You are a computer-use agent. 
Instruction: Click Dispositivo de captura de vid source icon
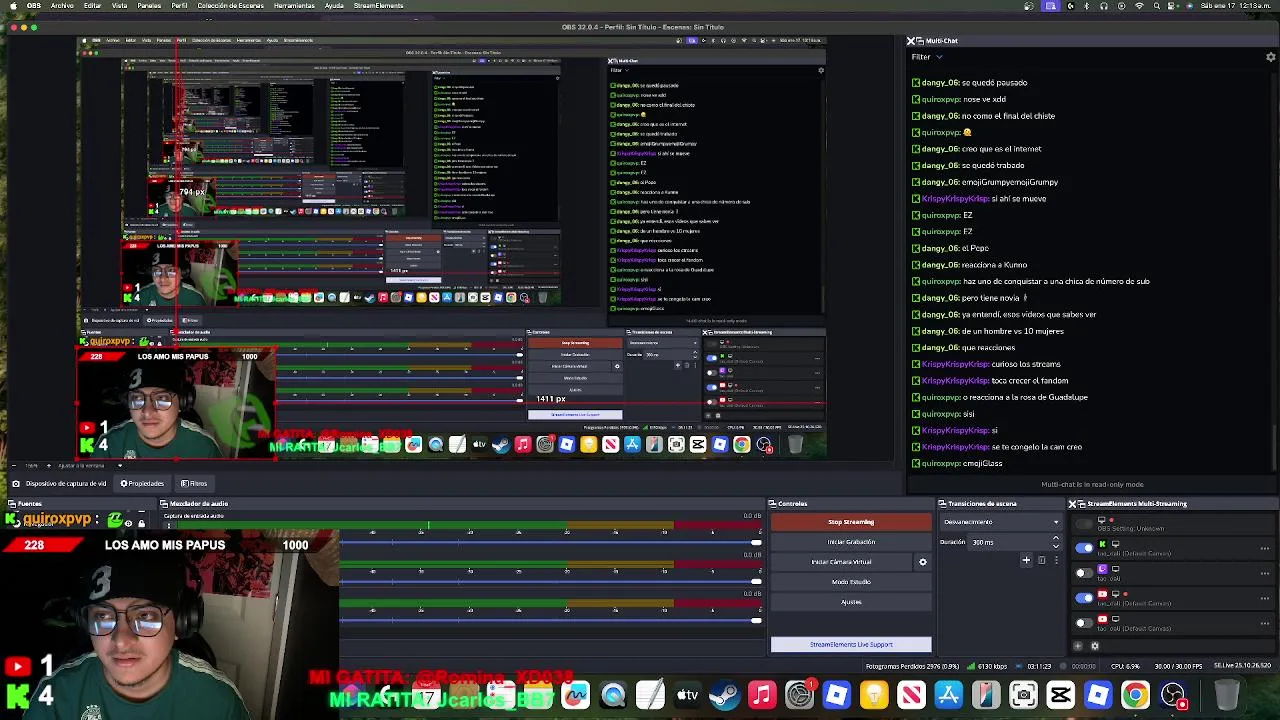coord(16,484)
